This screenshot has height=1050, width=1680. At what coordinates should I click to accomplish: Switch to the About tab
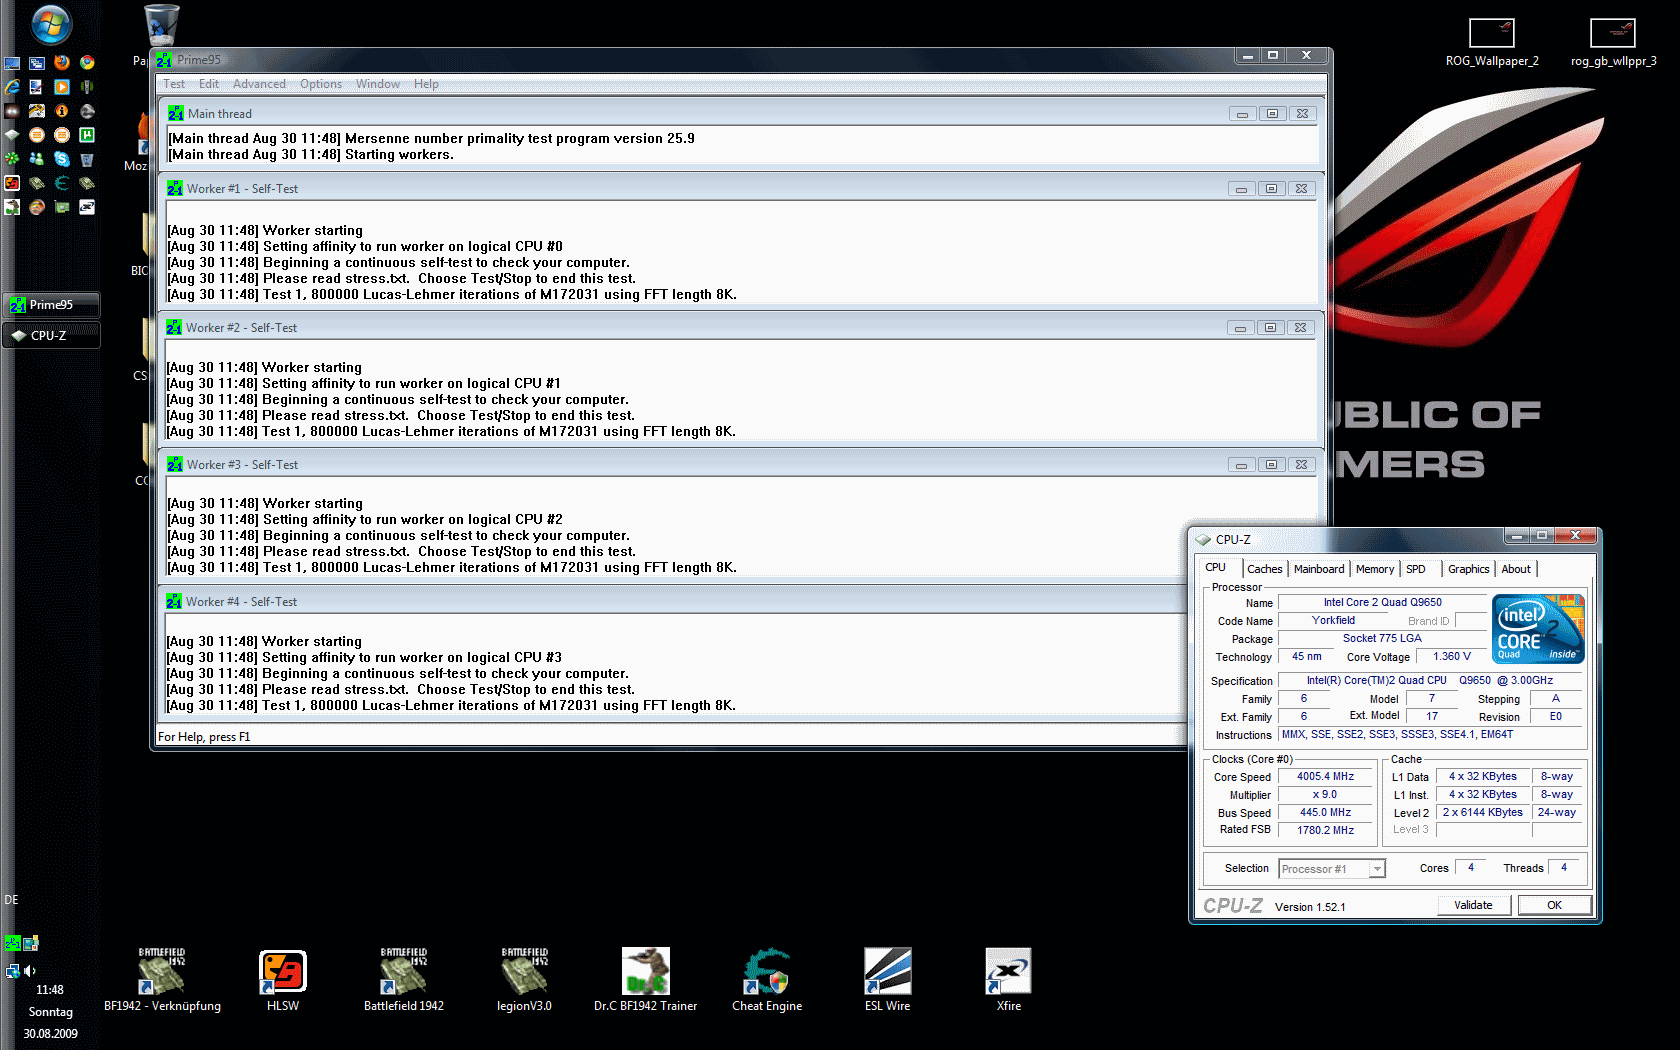pyautogui.click(x=1516, y=569)
